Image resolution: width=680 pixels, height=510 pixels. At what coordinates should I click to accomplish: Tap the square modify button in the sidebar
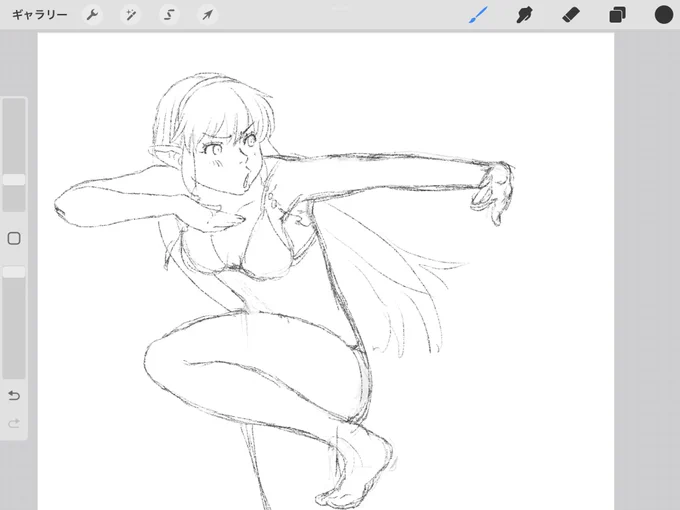pyautogui.click(x=14, y=238)
